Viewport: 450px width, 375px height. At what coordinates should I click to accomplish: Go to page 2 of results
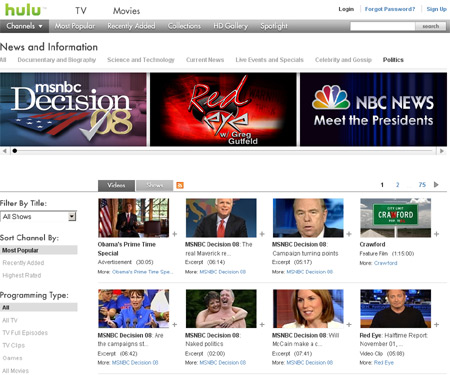coord(397,185)
